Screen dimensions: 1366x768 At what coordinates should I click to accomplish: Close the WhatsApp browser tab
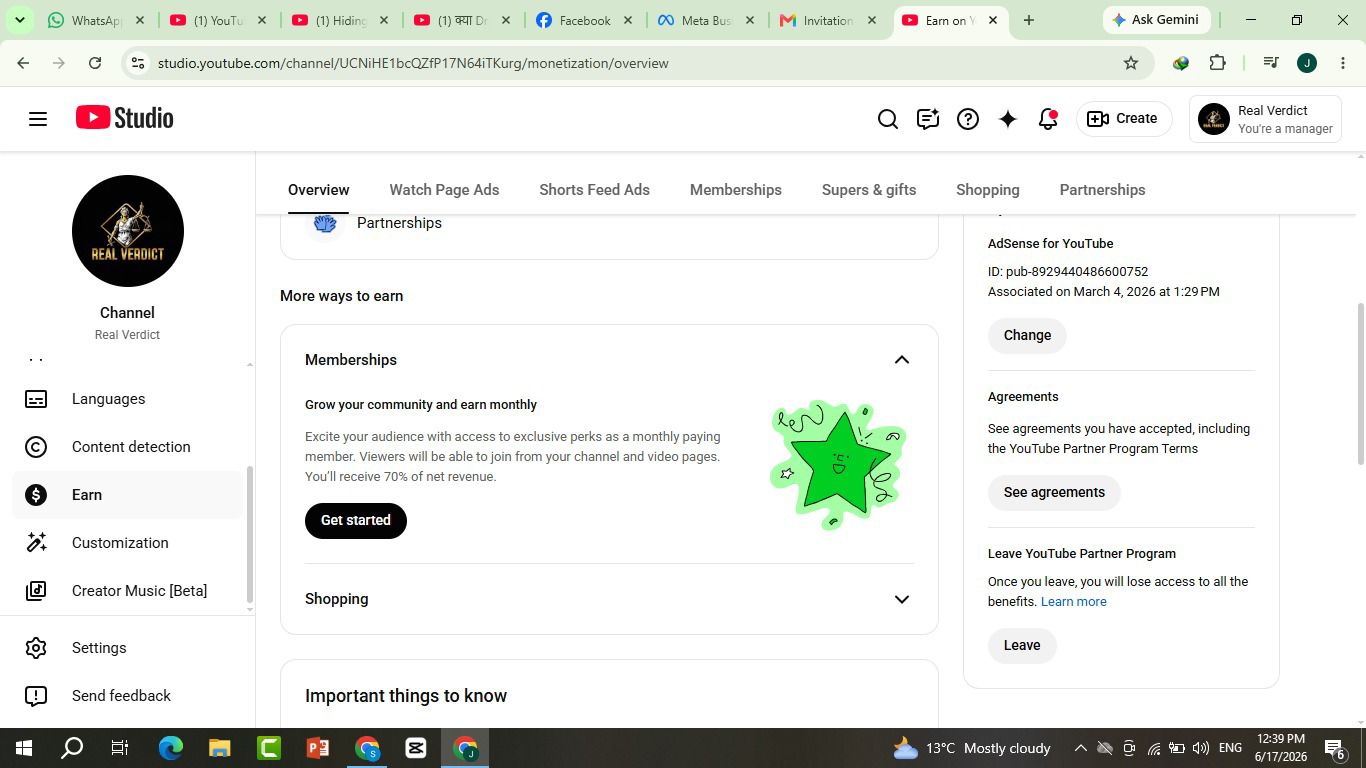tap(140, 20)
